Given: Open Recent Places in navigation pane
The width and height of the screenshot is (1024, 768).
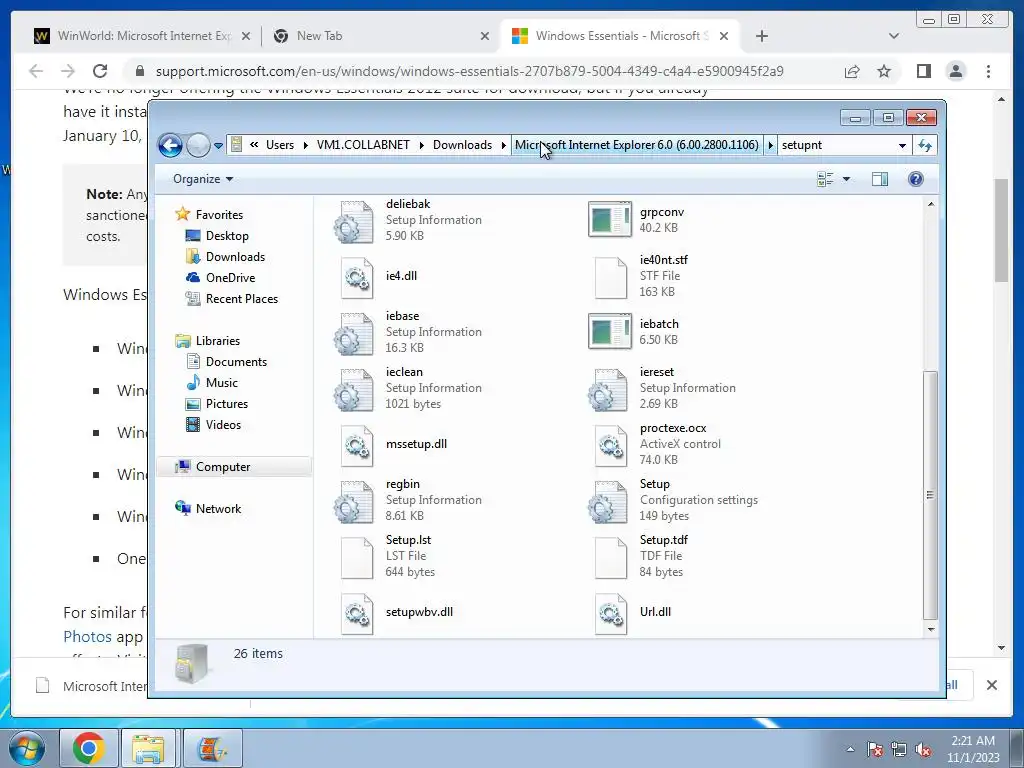Looking at the screenshot, I should tap(242, 298).
